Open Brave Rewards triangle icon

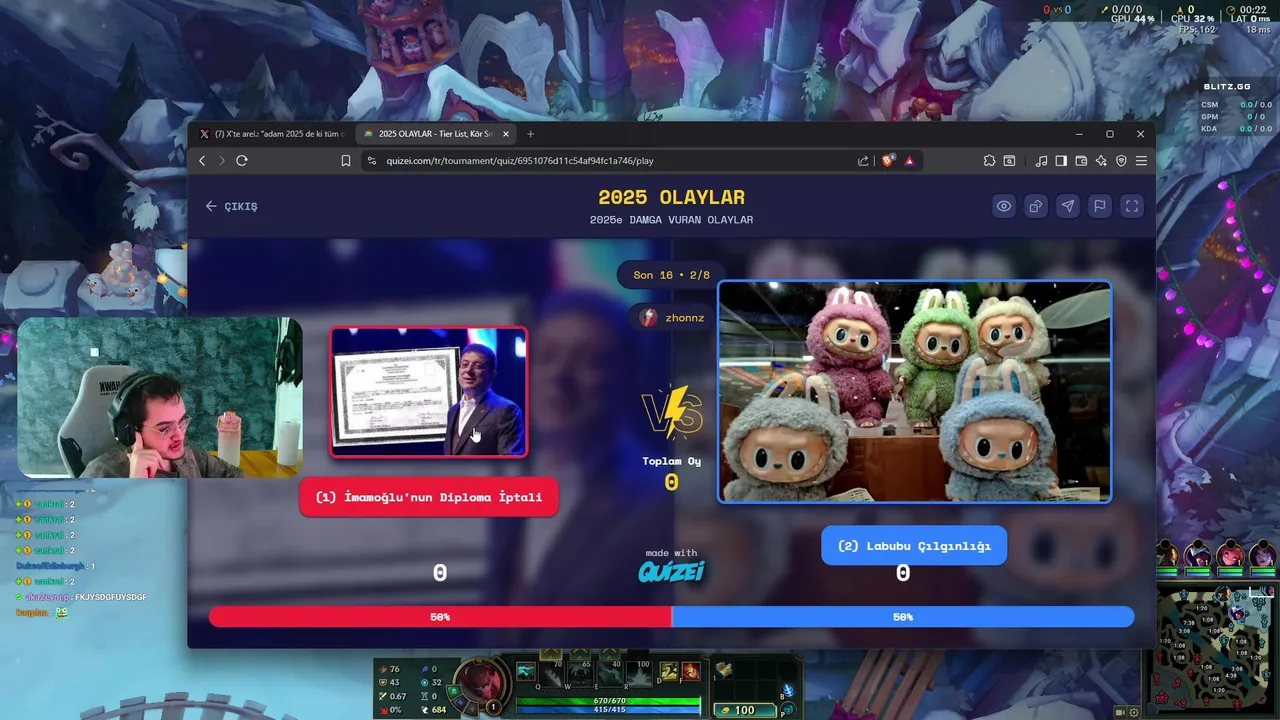[910, 161]
